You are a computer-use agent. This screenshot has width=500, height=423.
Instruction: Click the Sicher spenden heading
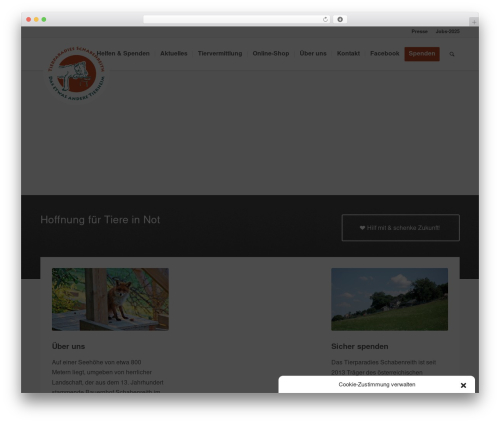[x=360, y=346]
